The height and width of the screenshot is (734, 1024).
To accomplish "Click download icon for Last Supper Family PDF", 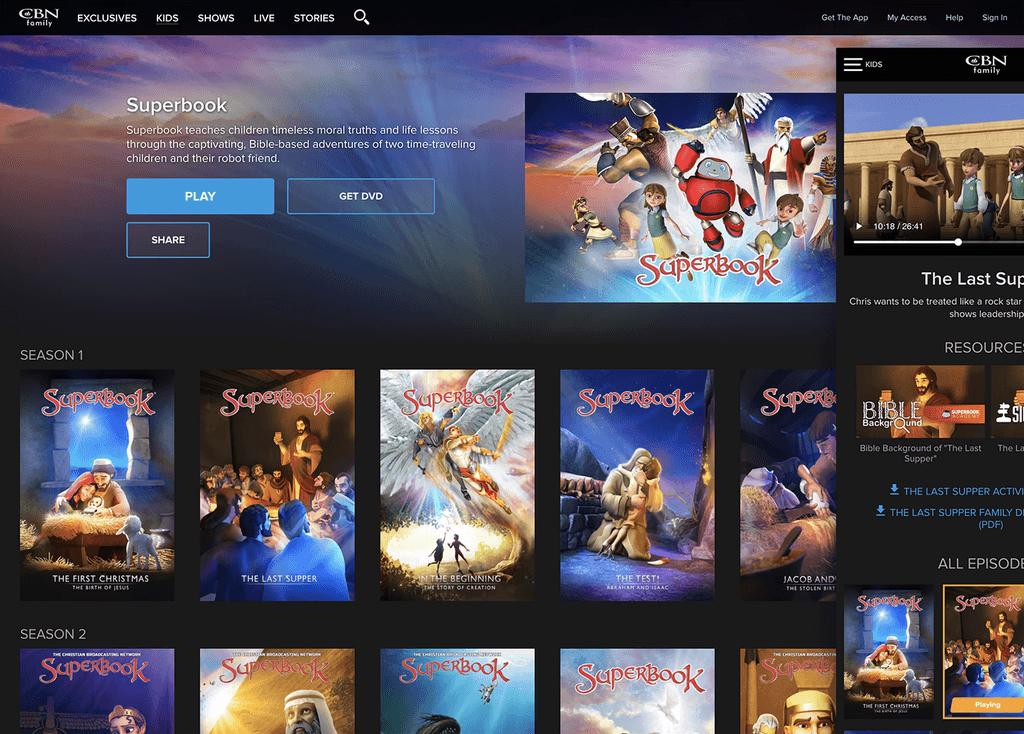I will [x=880, y=511].
